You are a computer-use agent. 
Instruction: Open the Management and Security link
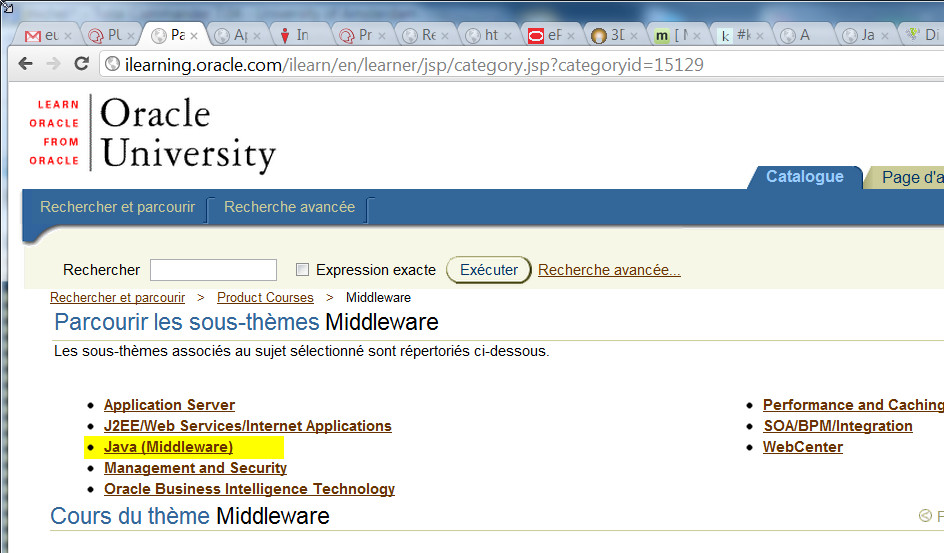(195, 468)
